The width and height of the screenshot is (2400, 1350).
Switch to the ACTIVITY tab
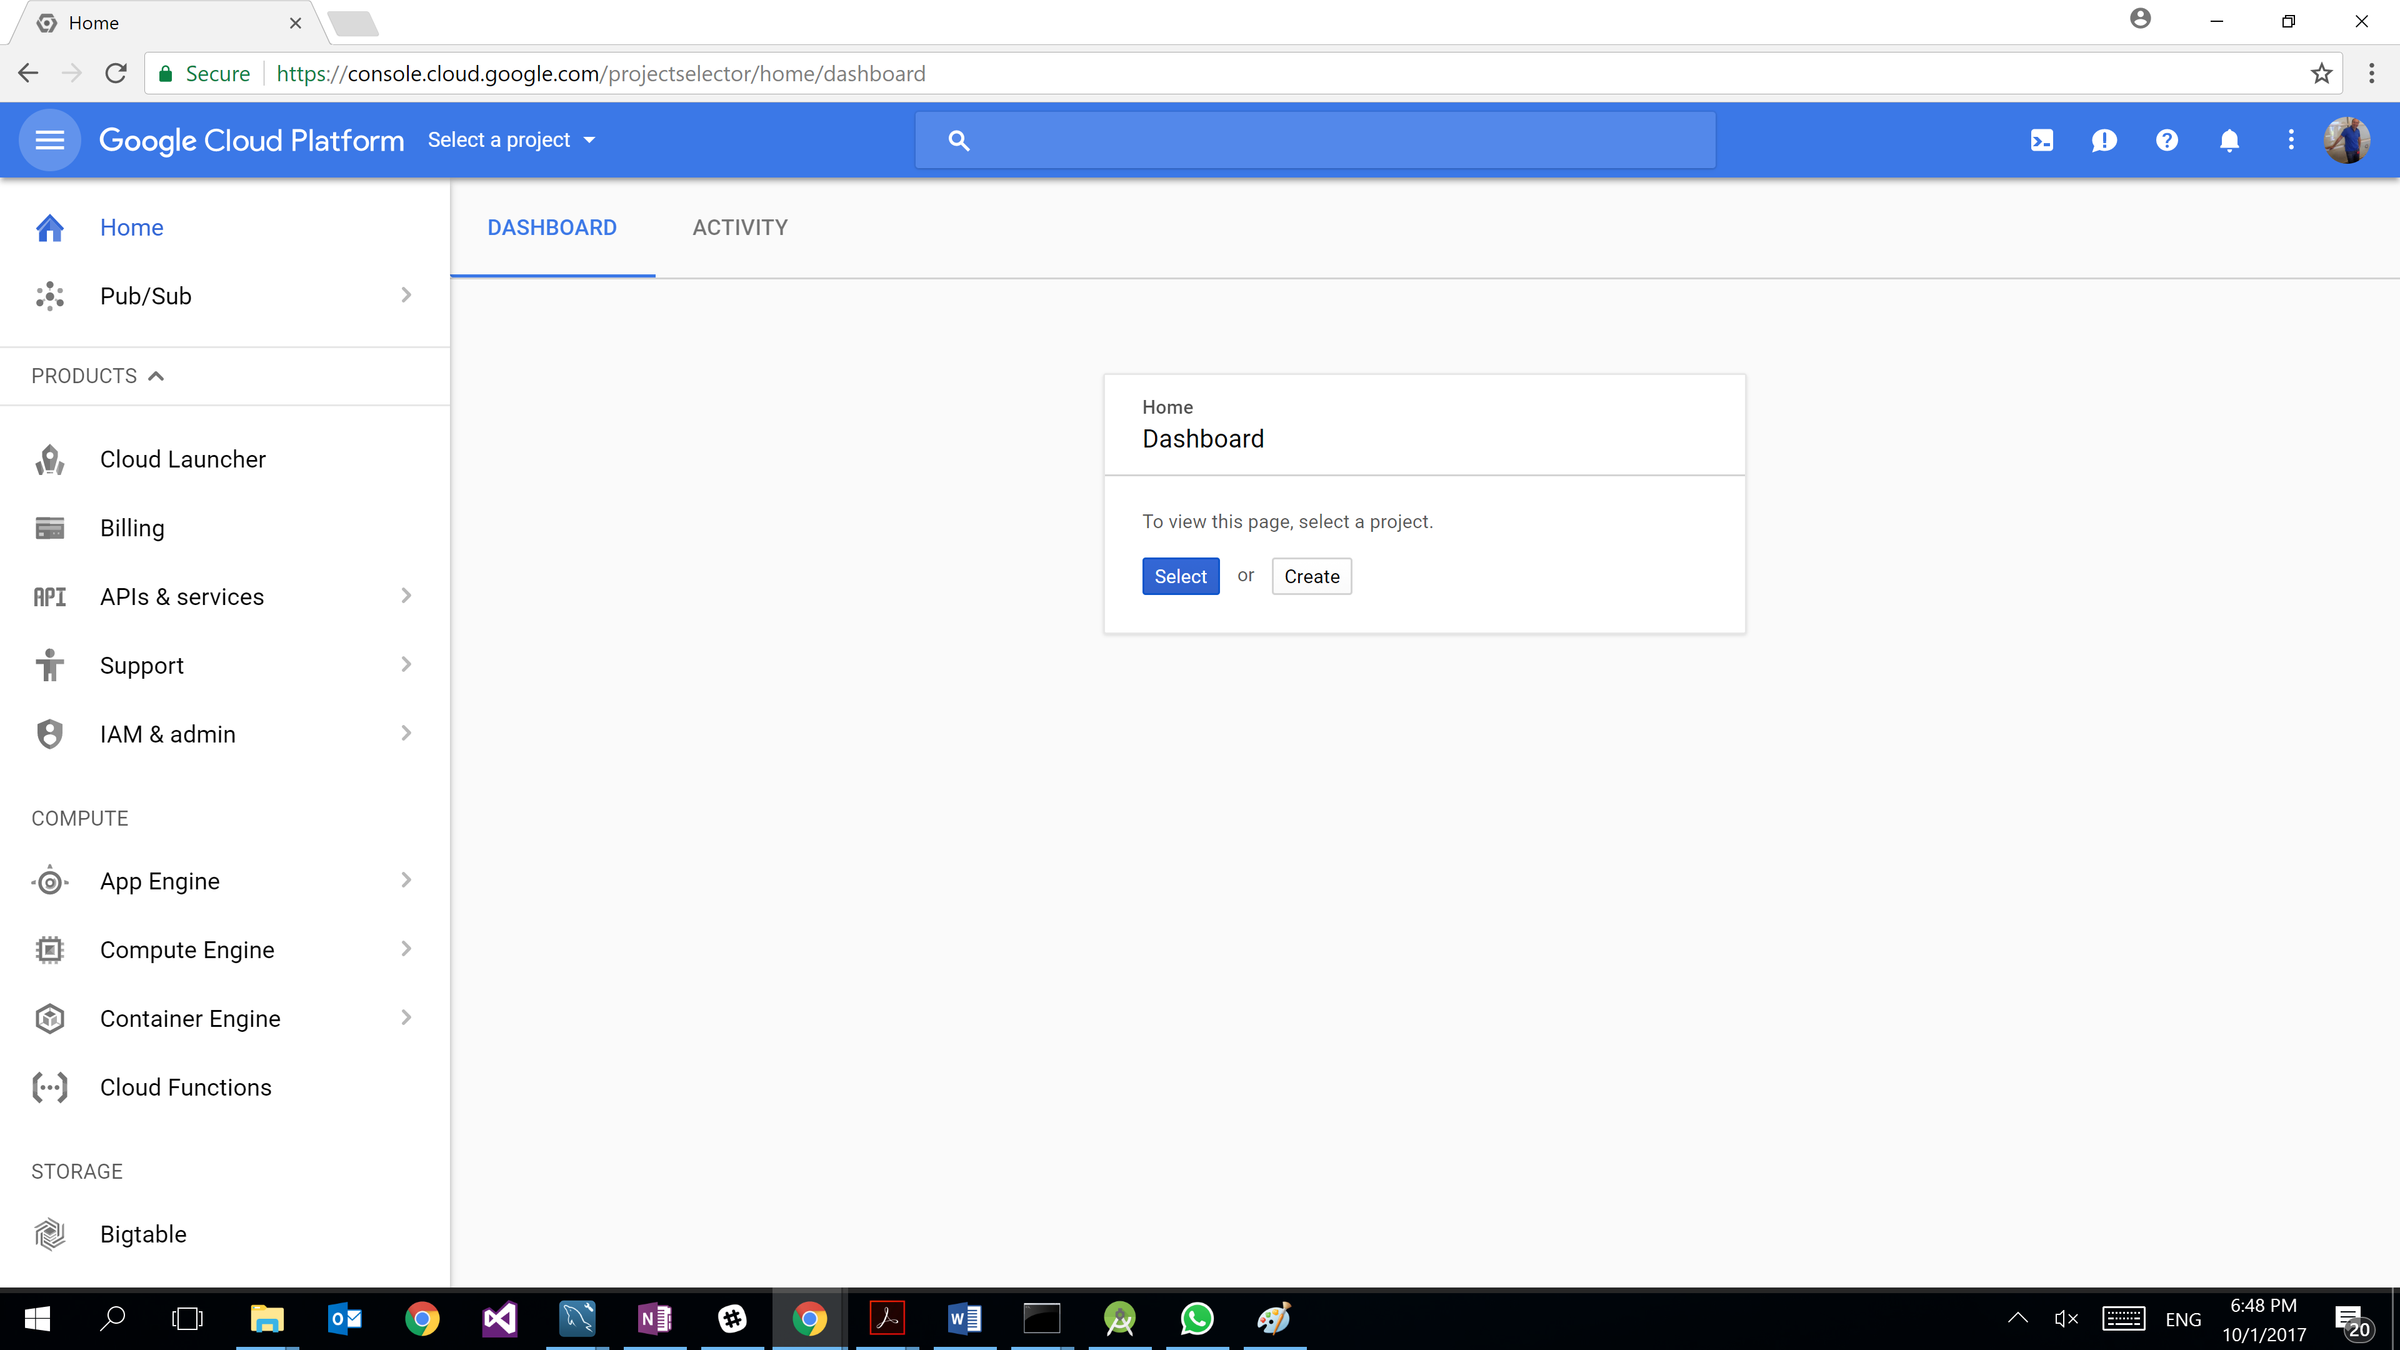[740, 228]
